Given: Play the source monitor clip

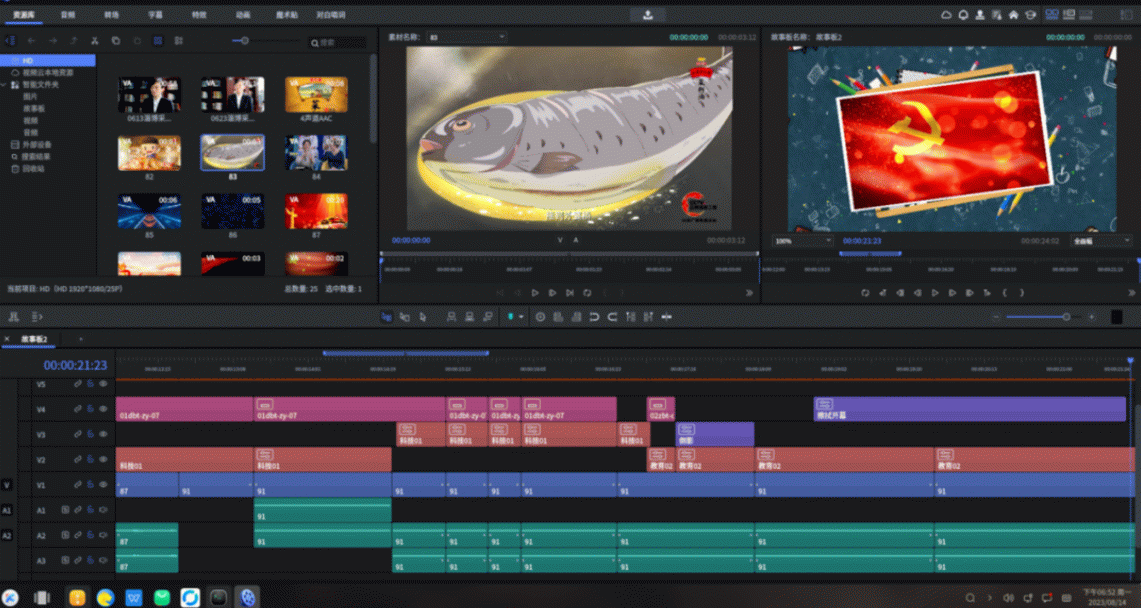Looking at the screenshot, I should click(535, 292).
